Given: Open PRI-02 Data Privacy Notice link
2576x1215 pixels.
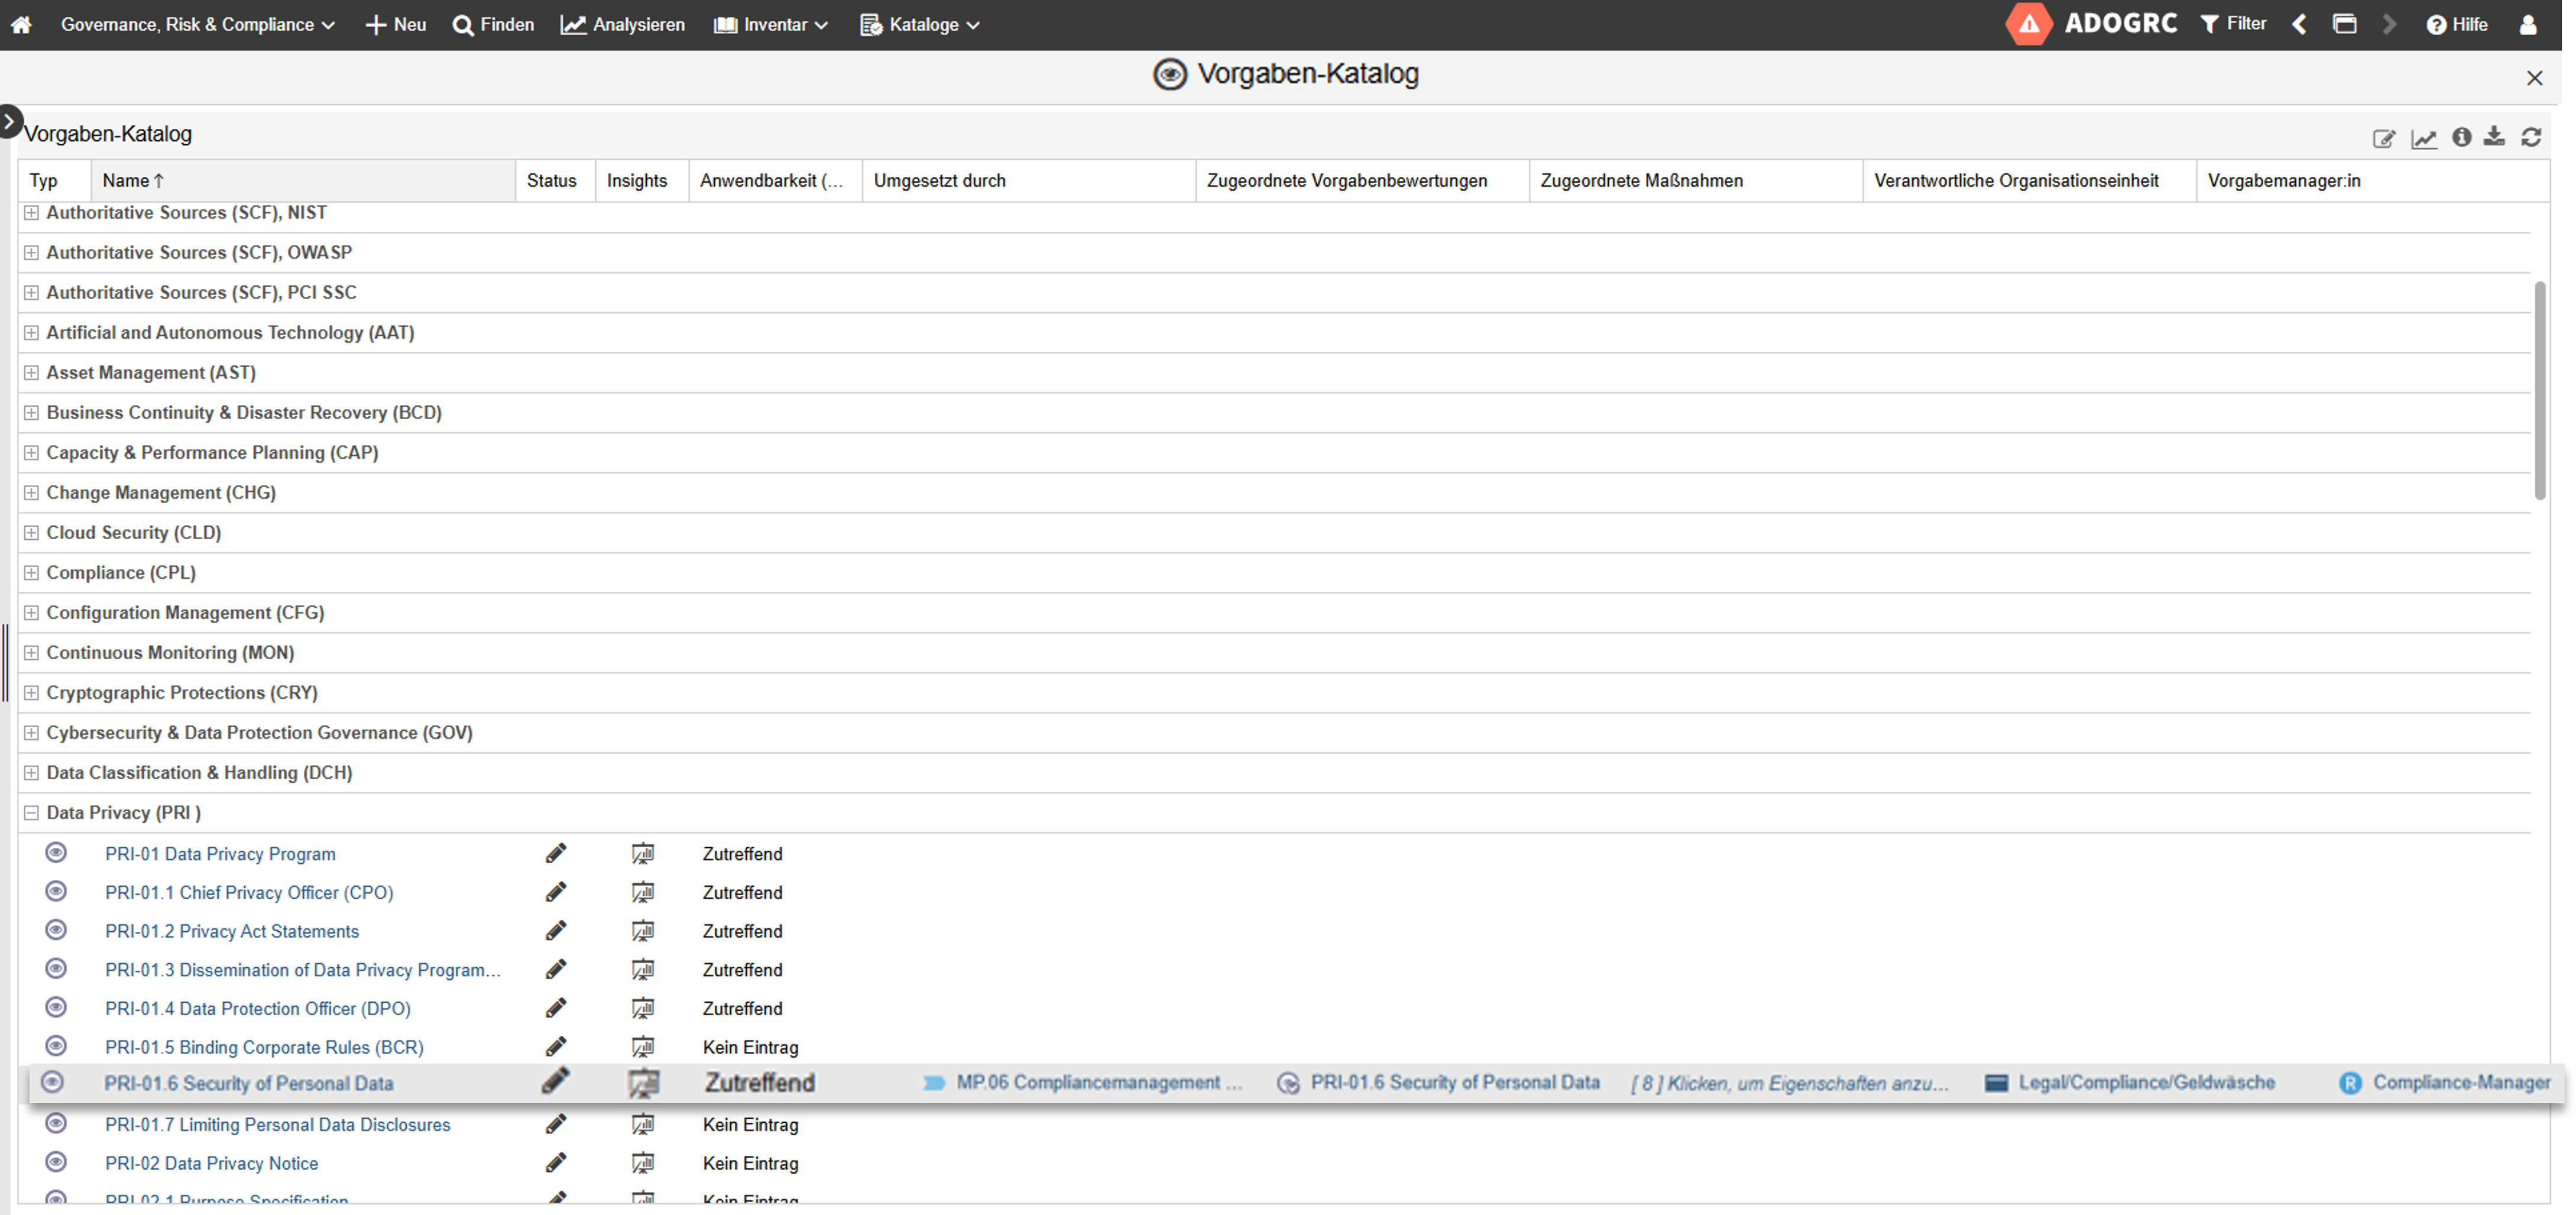Looking at the screenshot, I should point(211,1164).
